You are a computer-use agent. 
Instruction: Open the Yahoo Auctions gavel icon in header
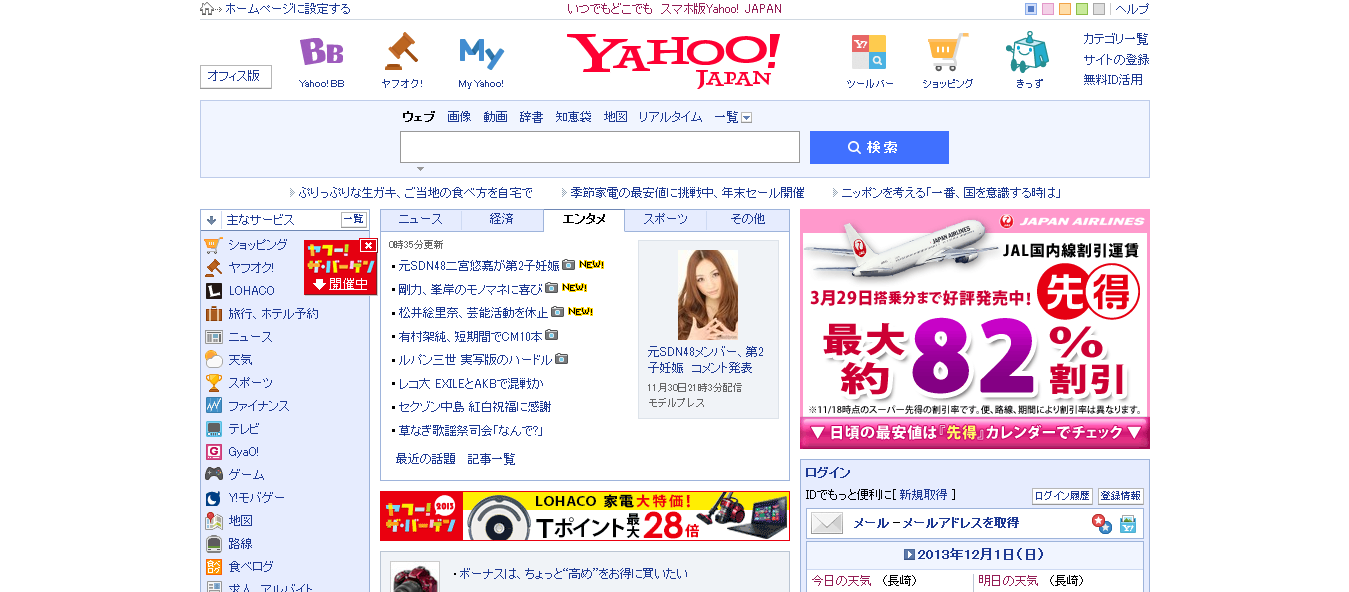click(401, 51)
